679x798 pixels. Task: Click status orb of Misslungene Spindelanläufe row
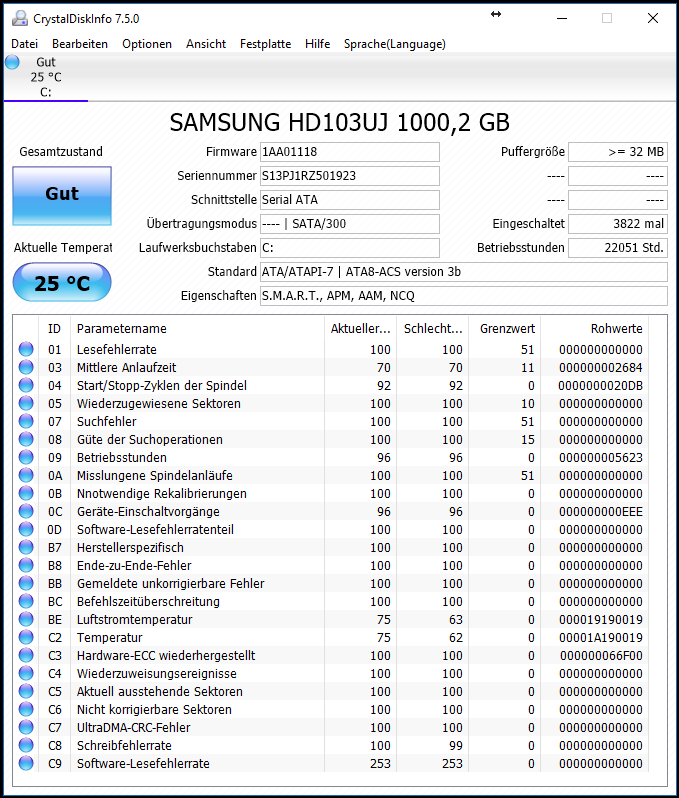click(26, 475)
